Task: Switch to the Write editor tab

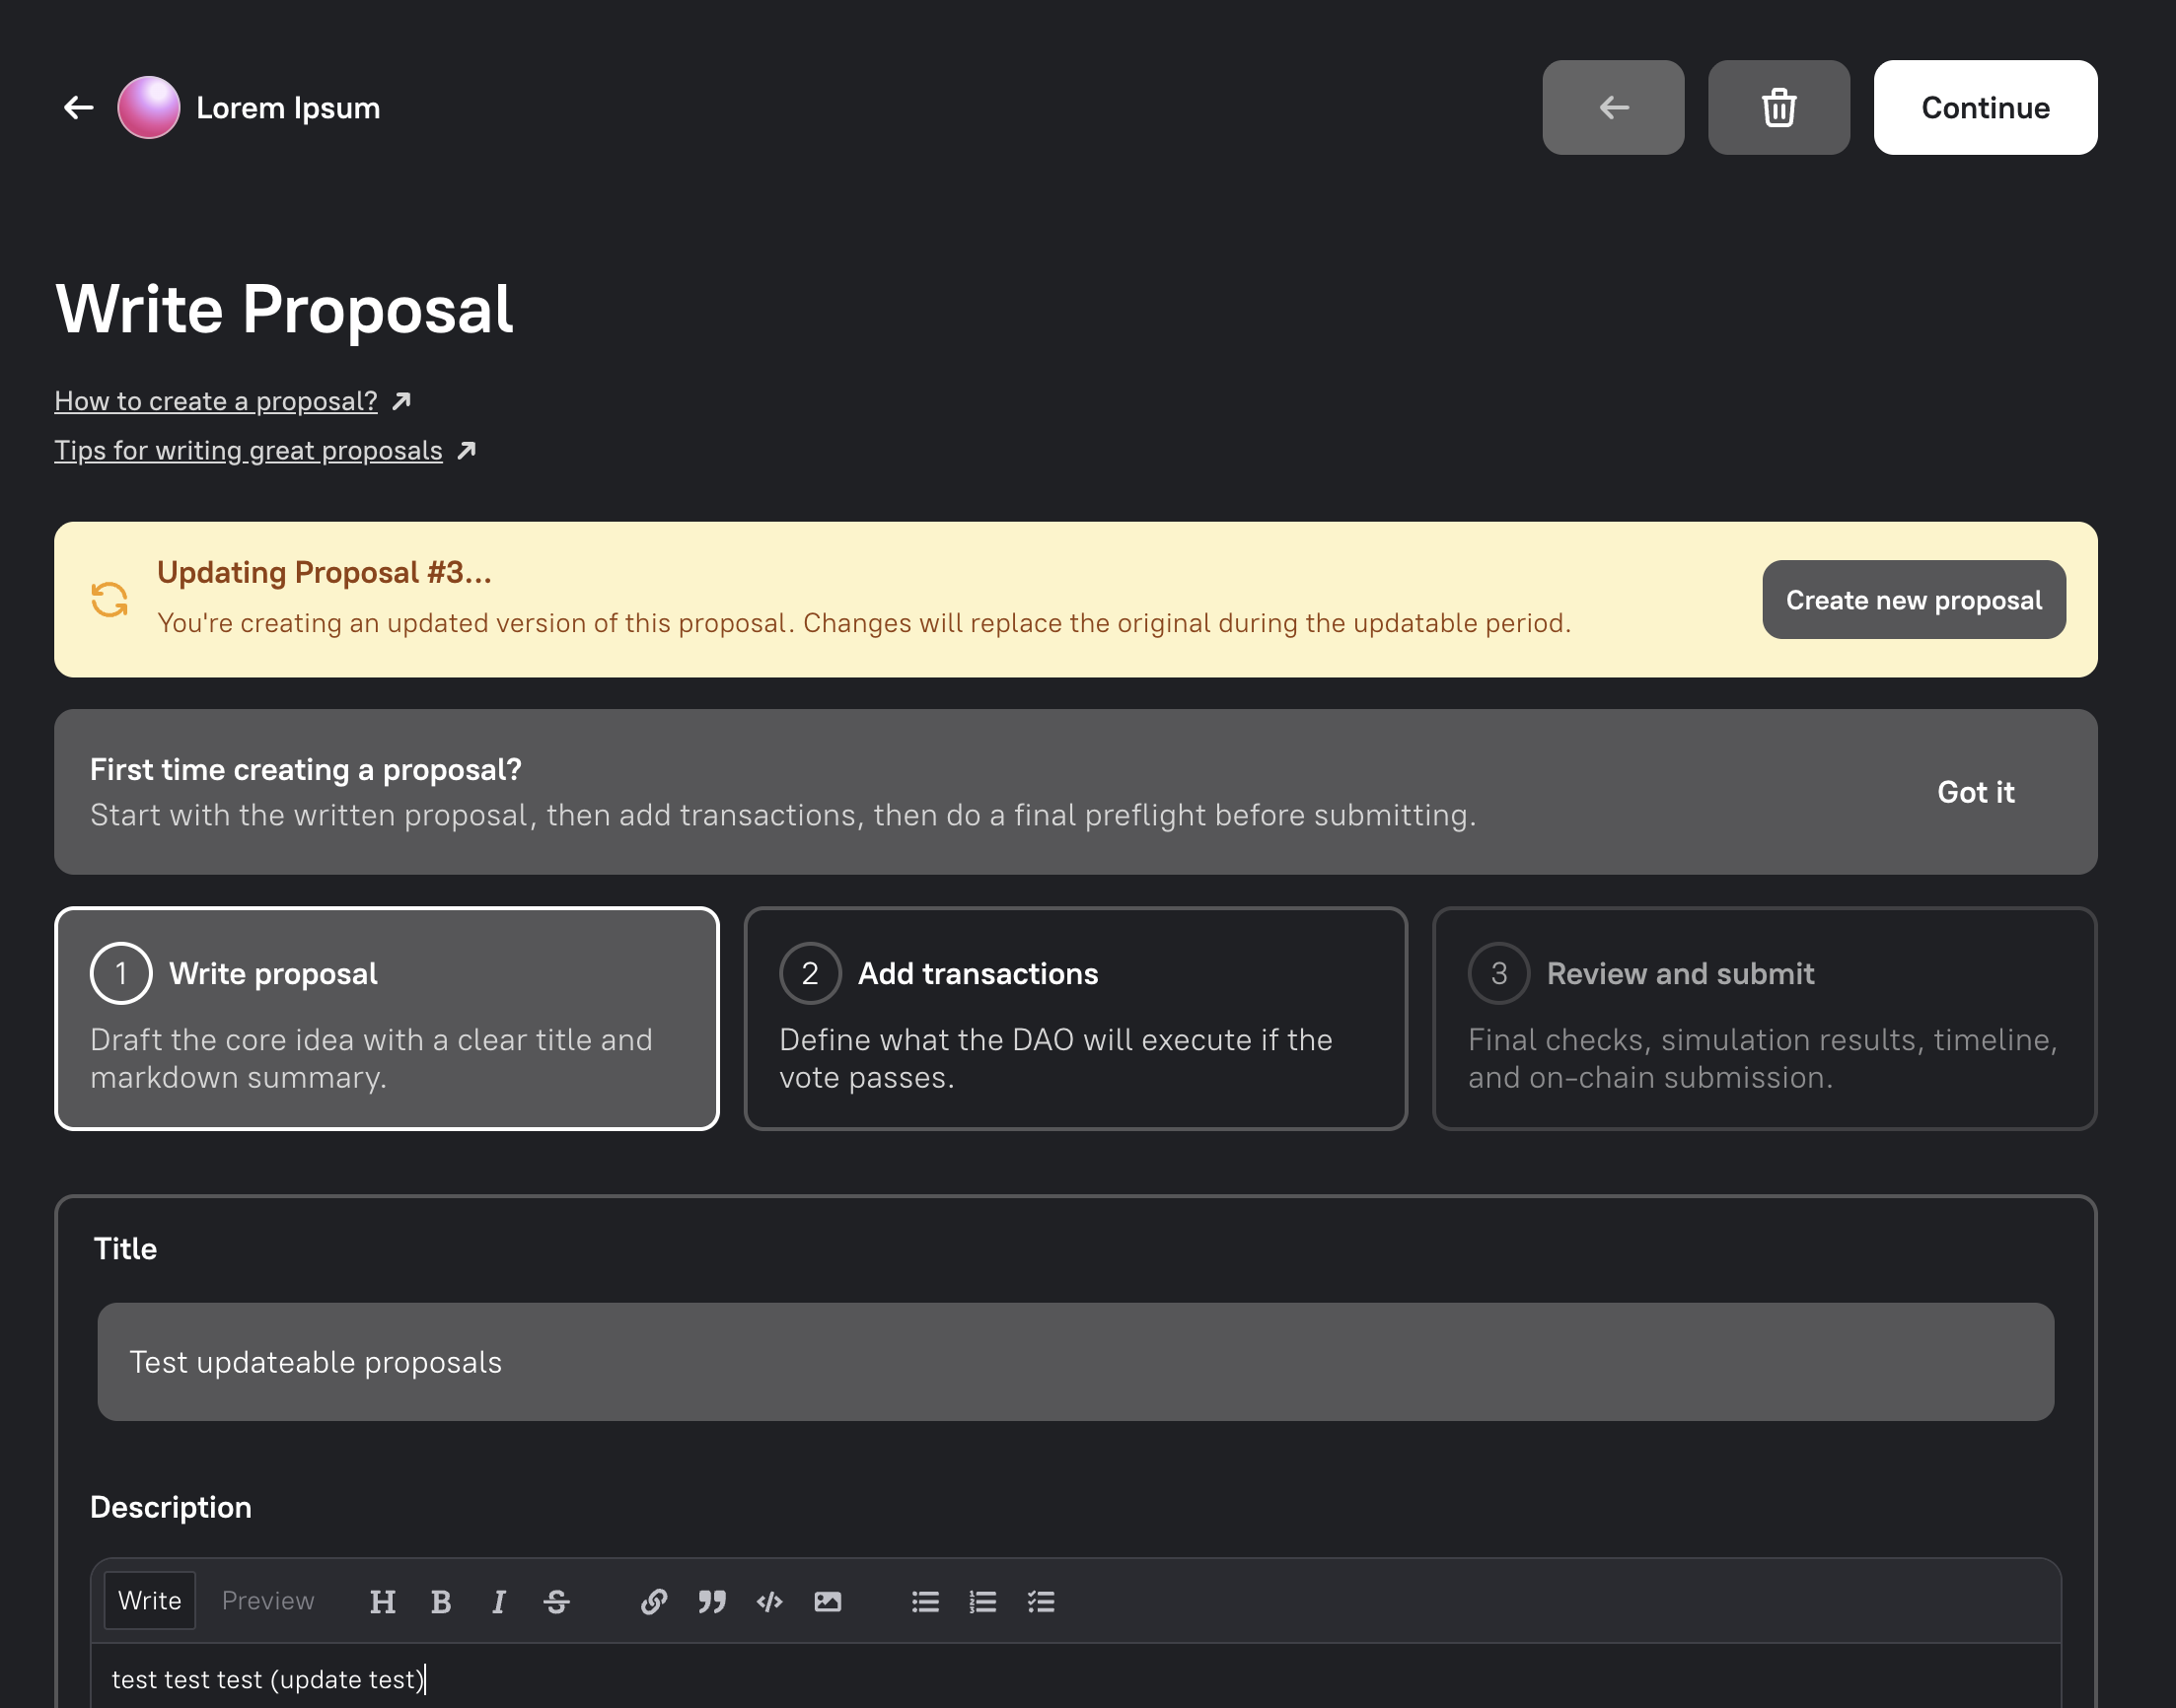Action: pos(150,1600)
